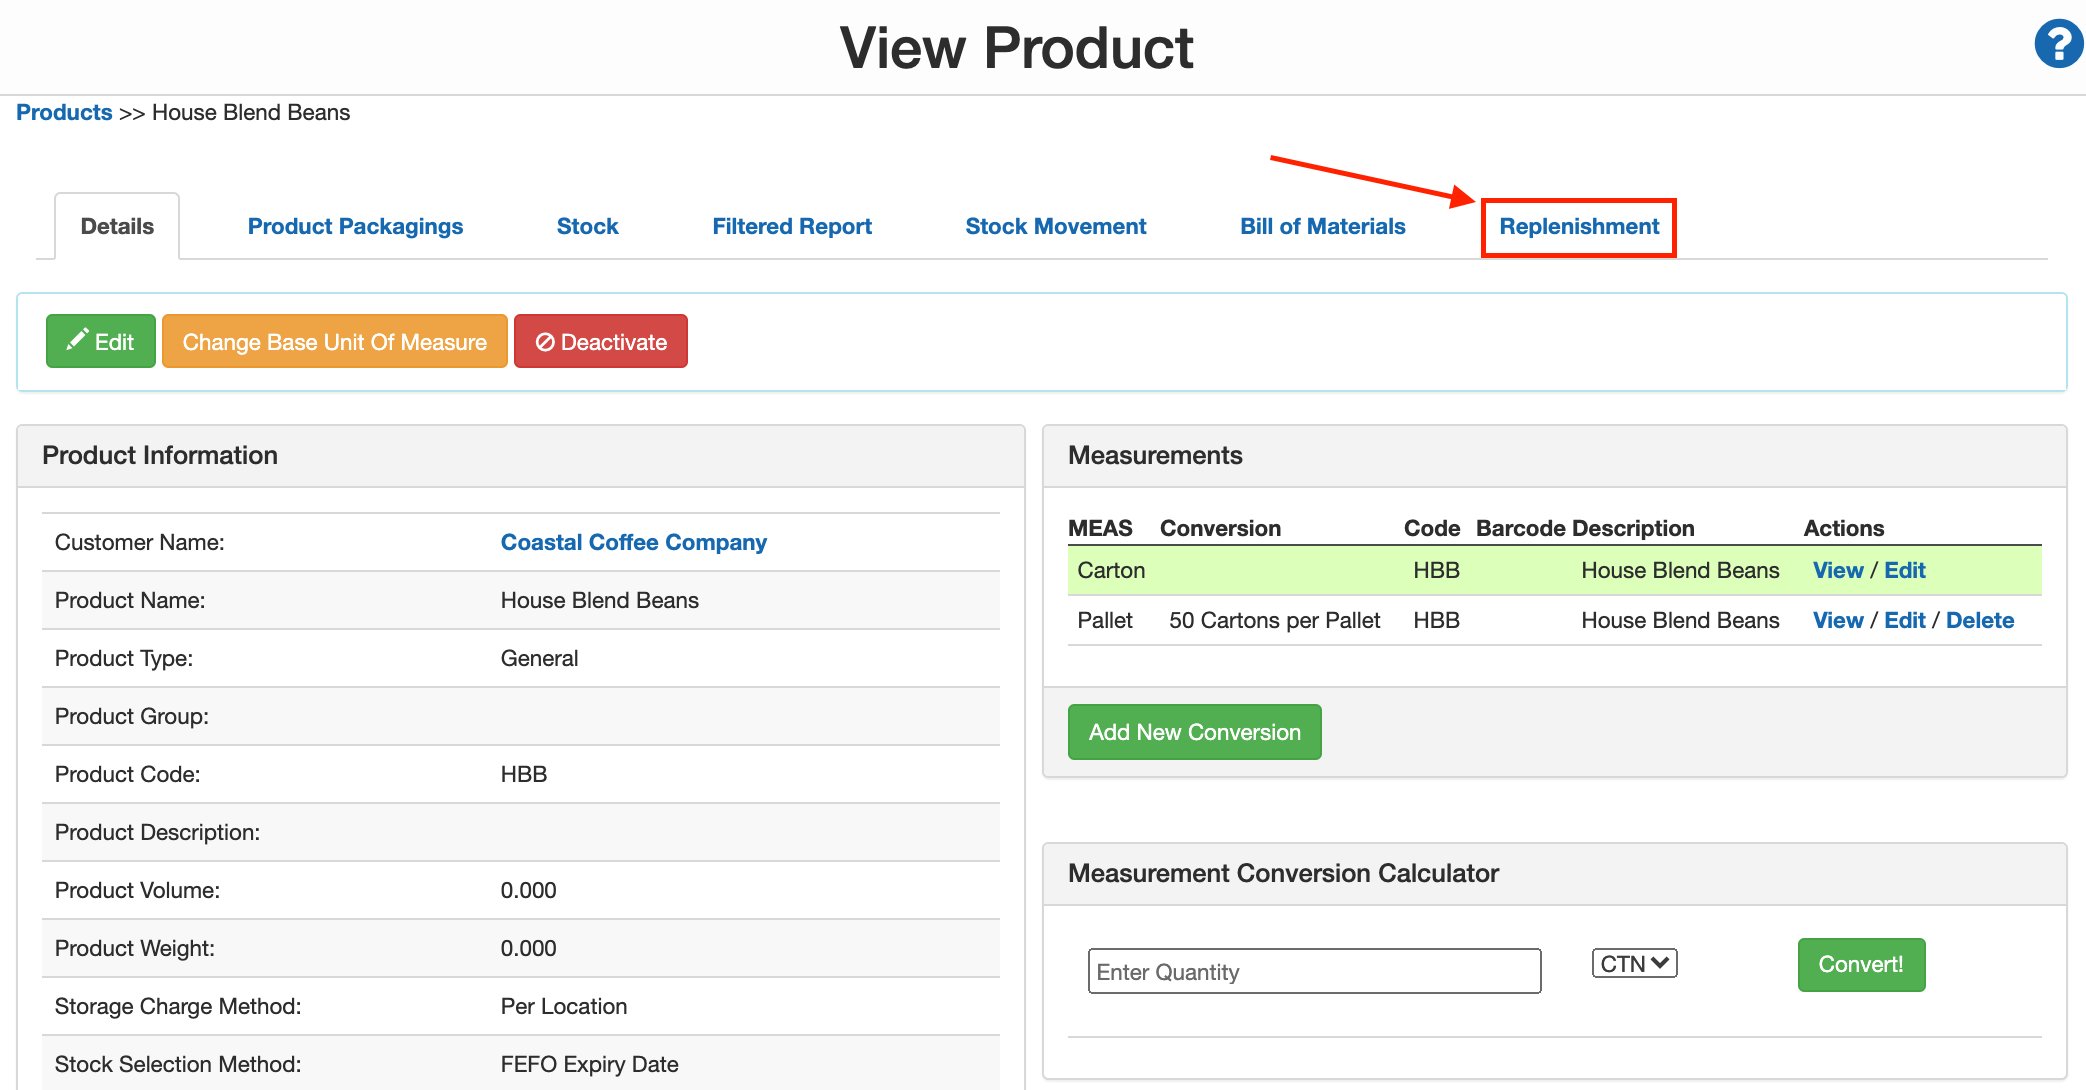Open the Stock Movement tab
The width and height of the screenshot is (2086, 1090).
point(1055,226)
